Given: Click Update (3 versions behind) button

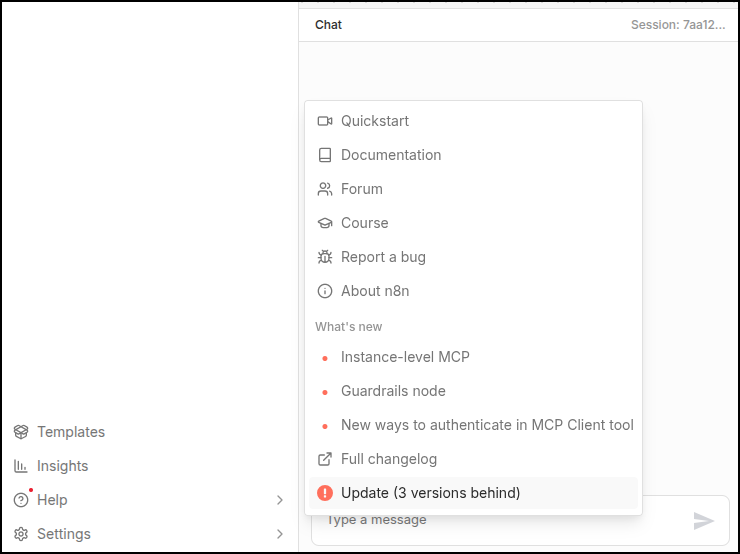Looking at the screenshot, I should click(x=430, y=493).
